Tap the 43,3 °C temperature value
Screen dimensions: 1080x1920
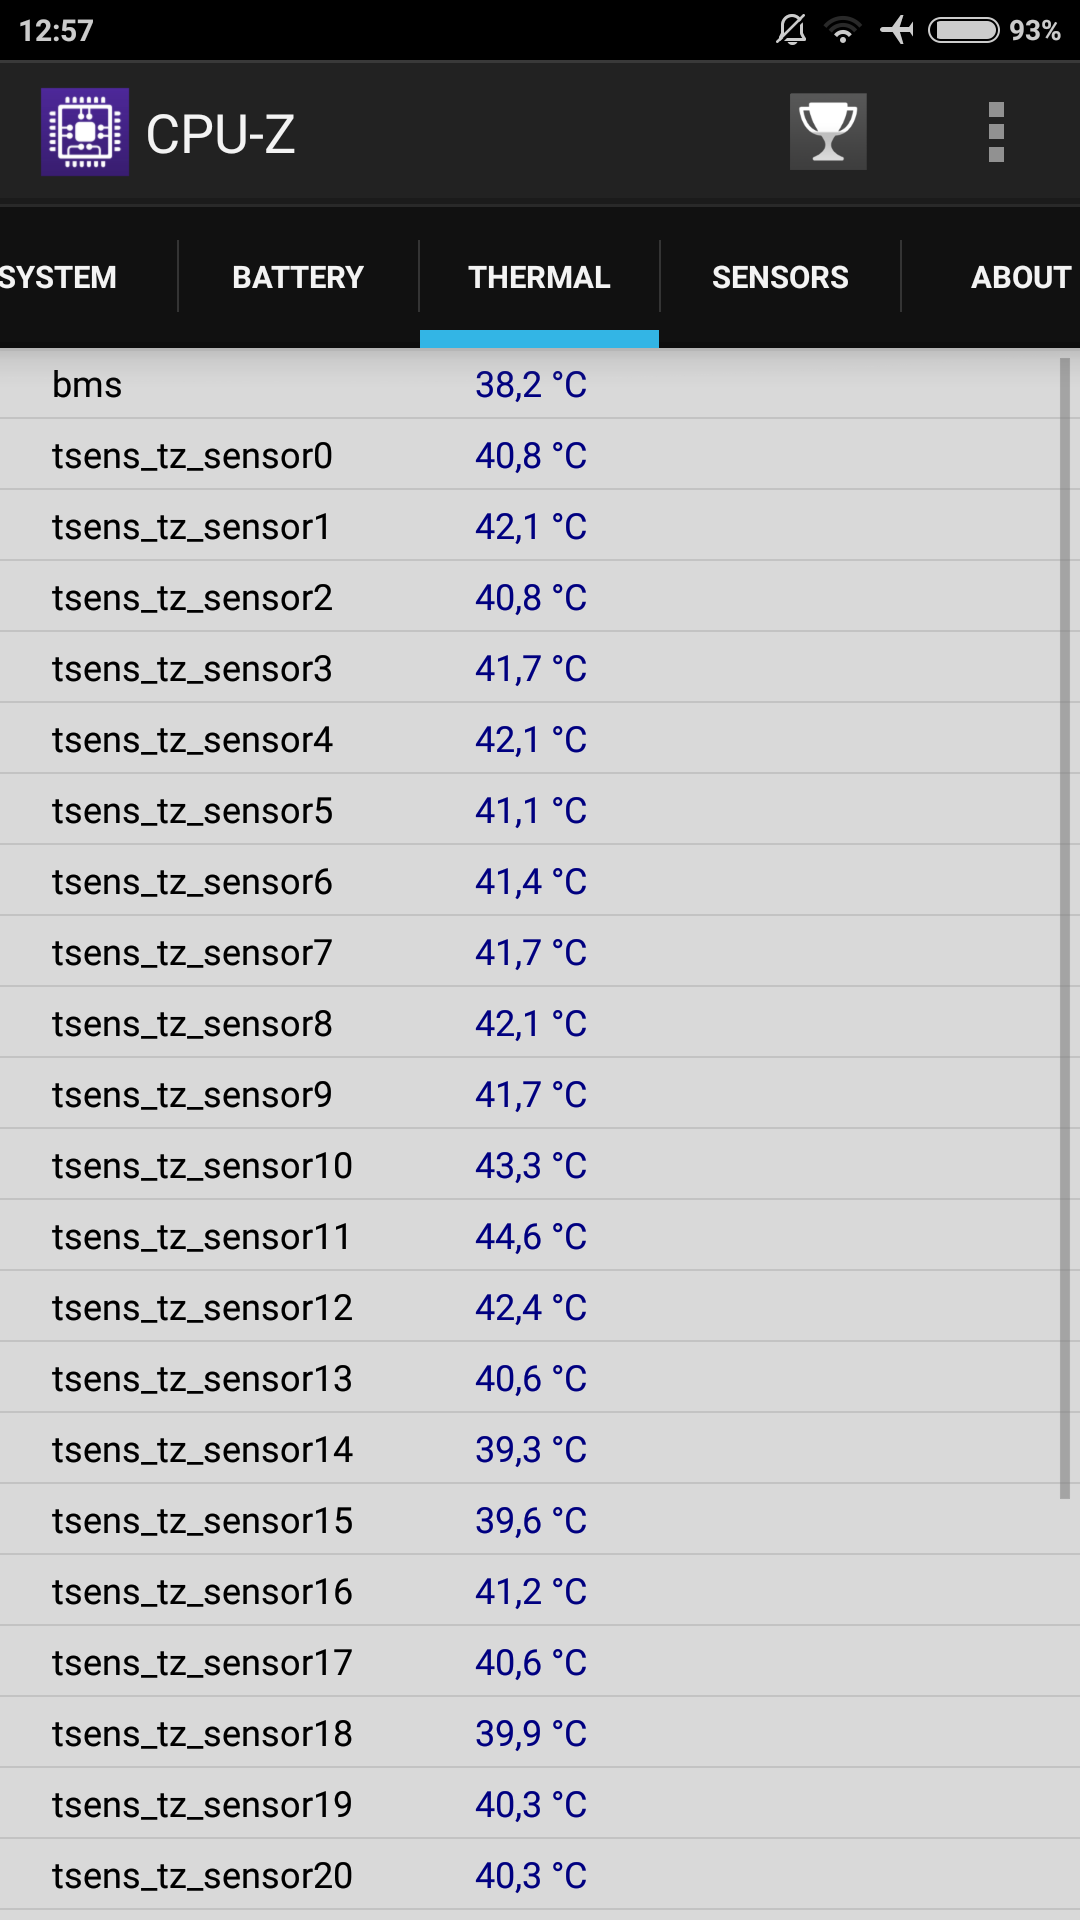pos(530,1166)
